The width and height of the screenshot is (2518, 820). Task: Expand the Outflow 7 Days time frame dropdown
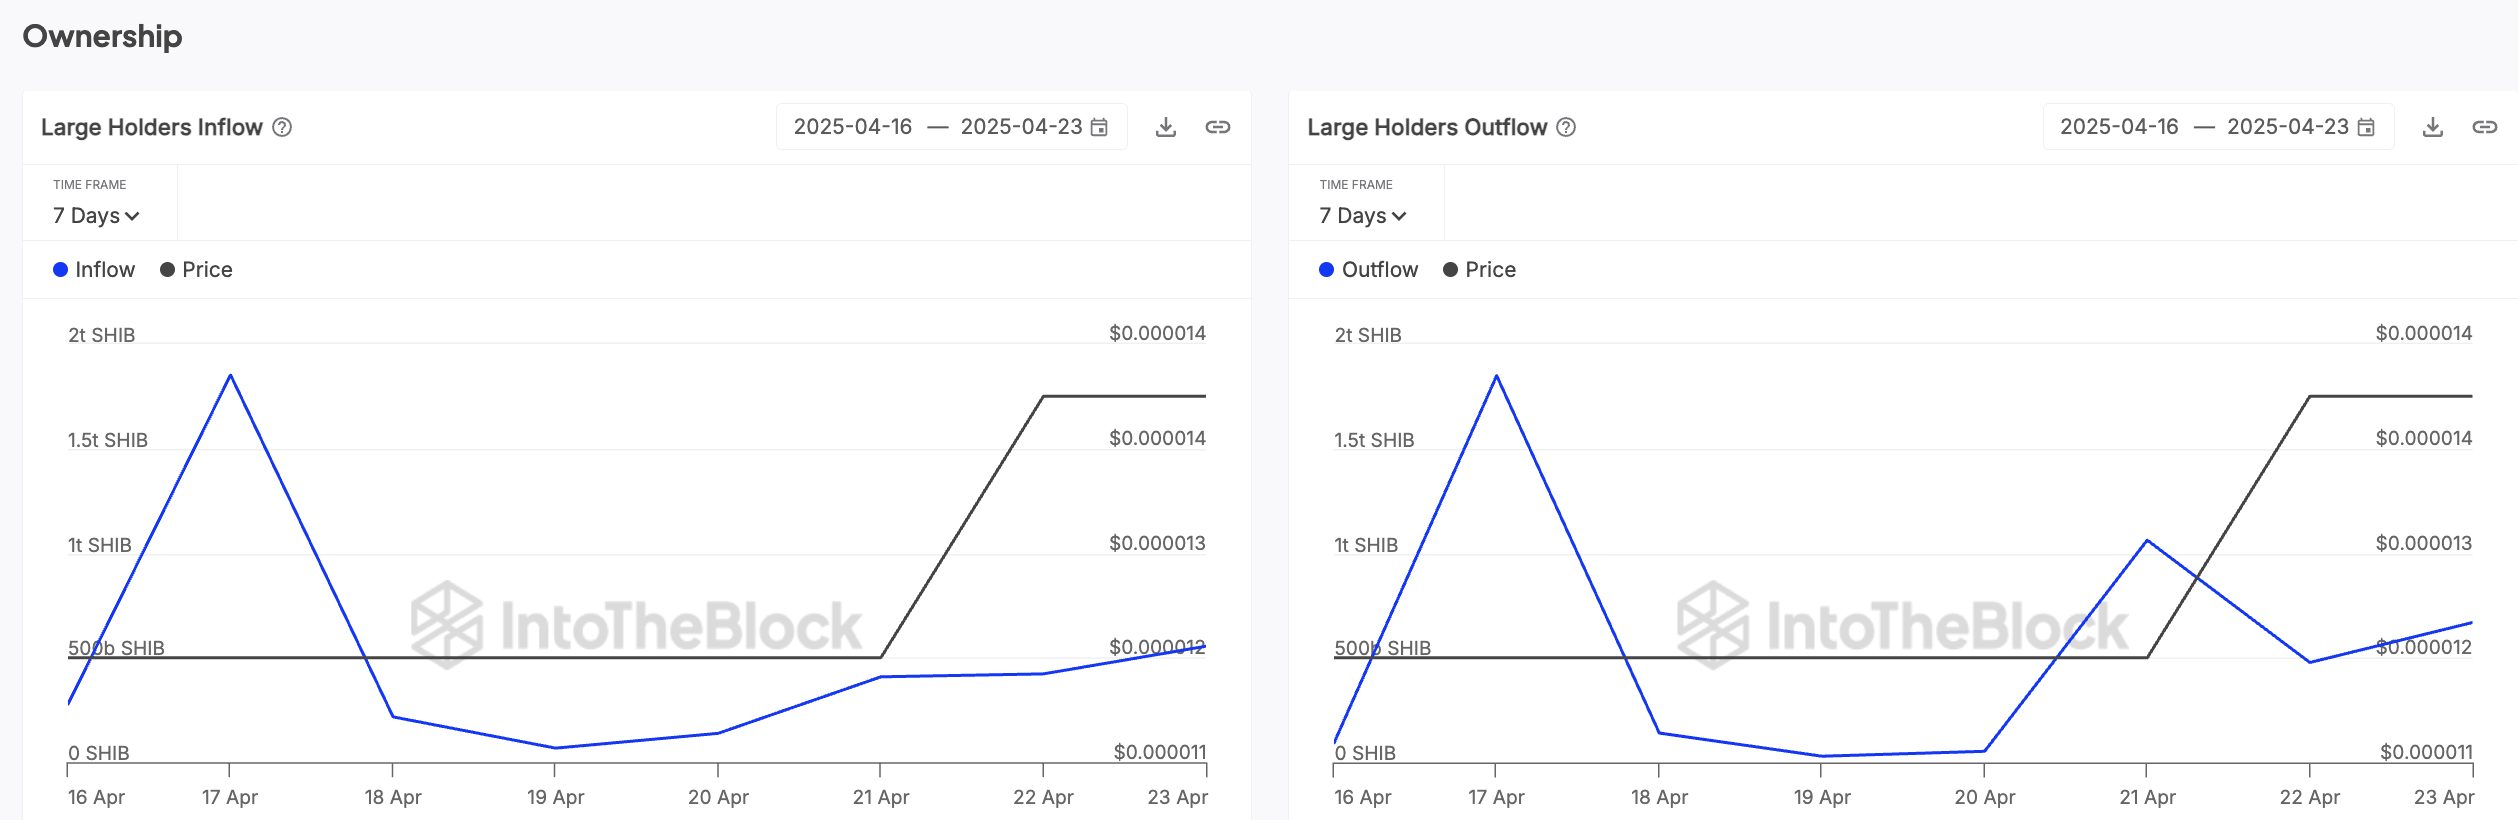[x=1362, y=216]
